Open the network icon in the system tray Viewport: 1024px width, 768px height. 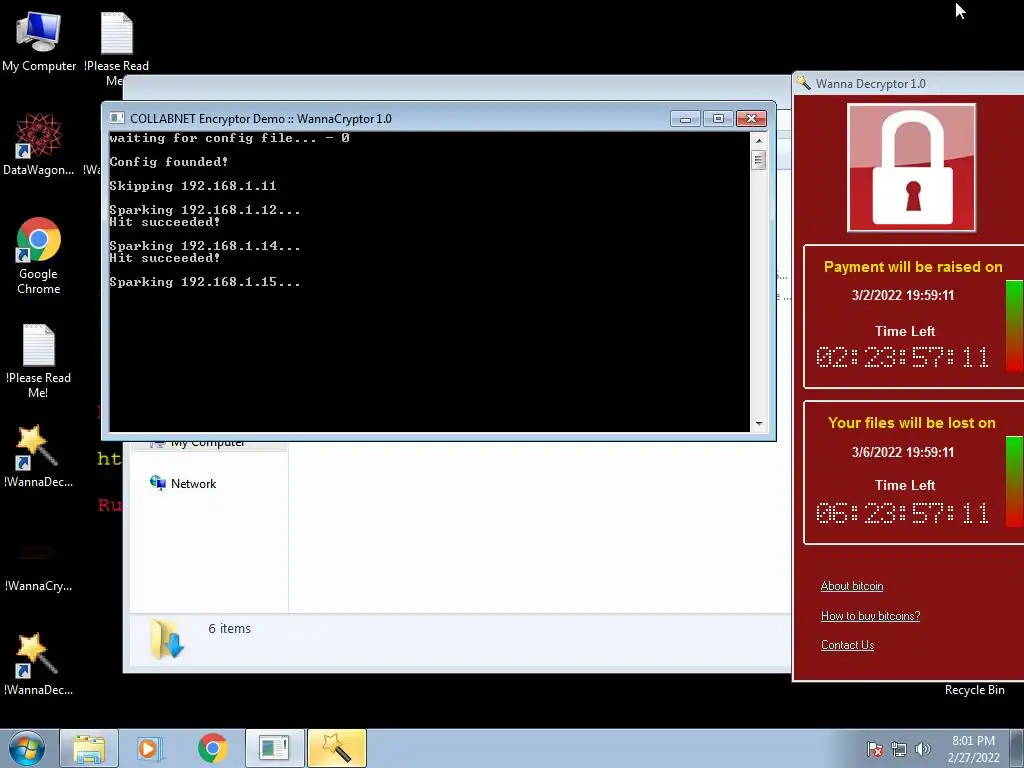point(899,749)
